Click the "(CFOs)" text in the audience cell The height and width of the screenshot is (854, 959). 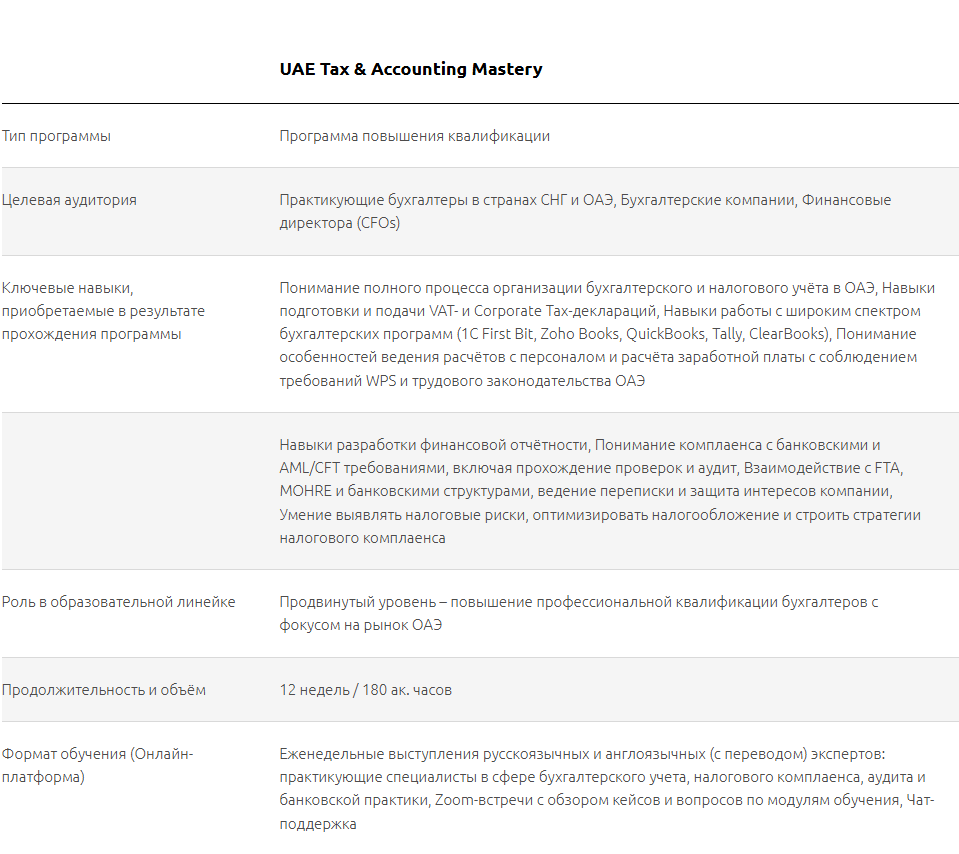[x=377, y=223]
